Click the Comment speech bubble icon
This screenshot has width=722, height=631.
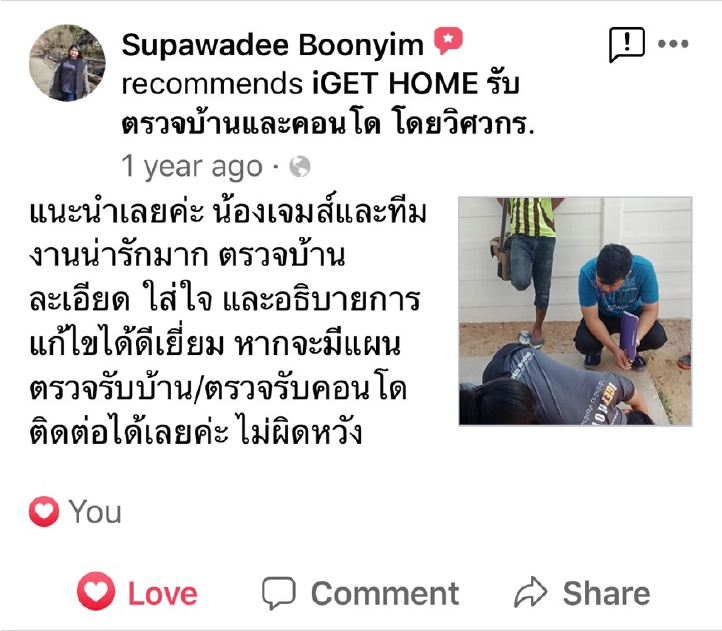(279, 593)
